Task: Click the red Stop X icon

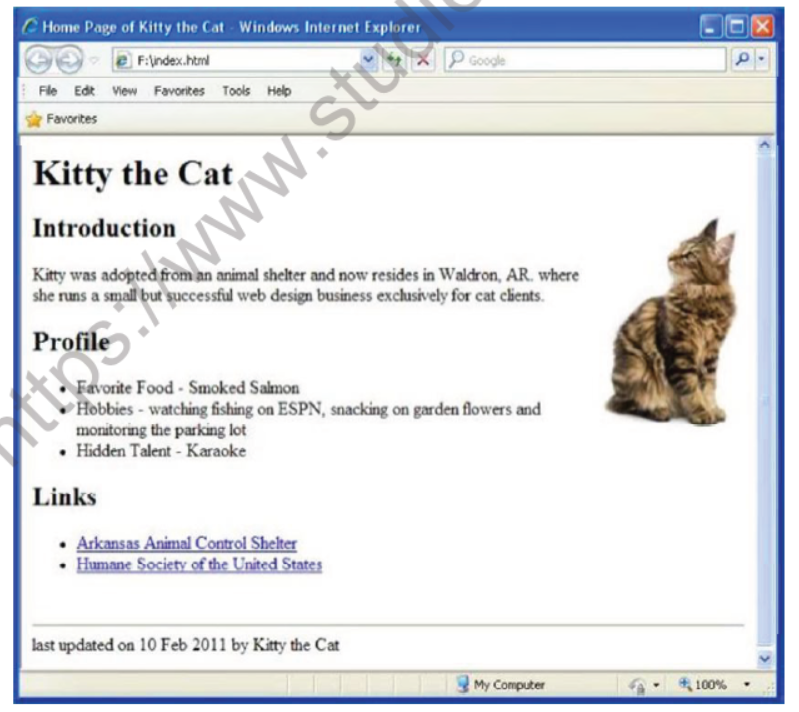Action: [x=423, y=60]
